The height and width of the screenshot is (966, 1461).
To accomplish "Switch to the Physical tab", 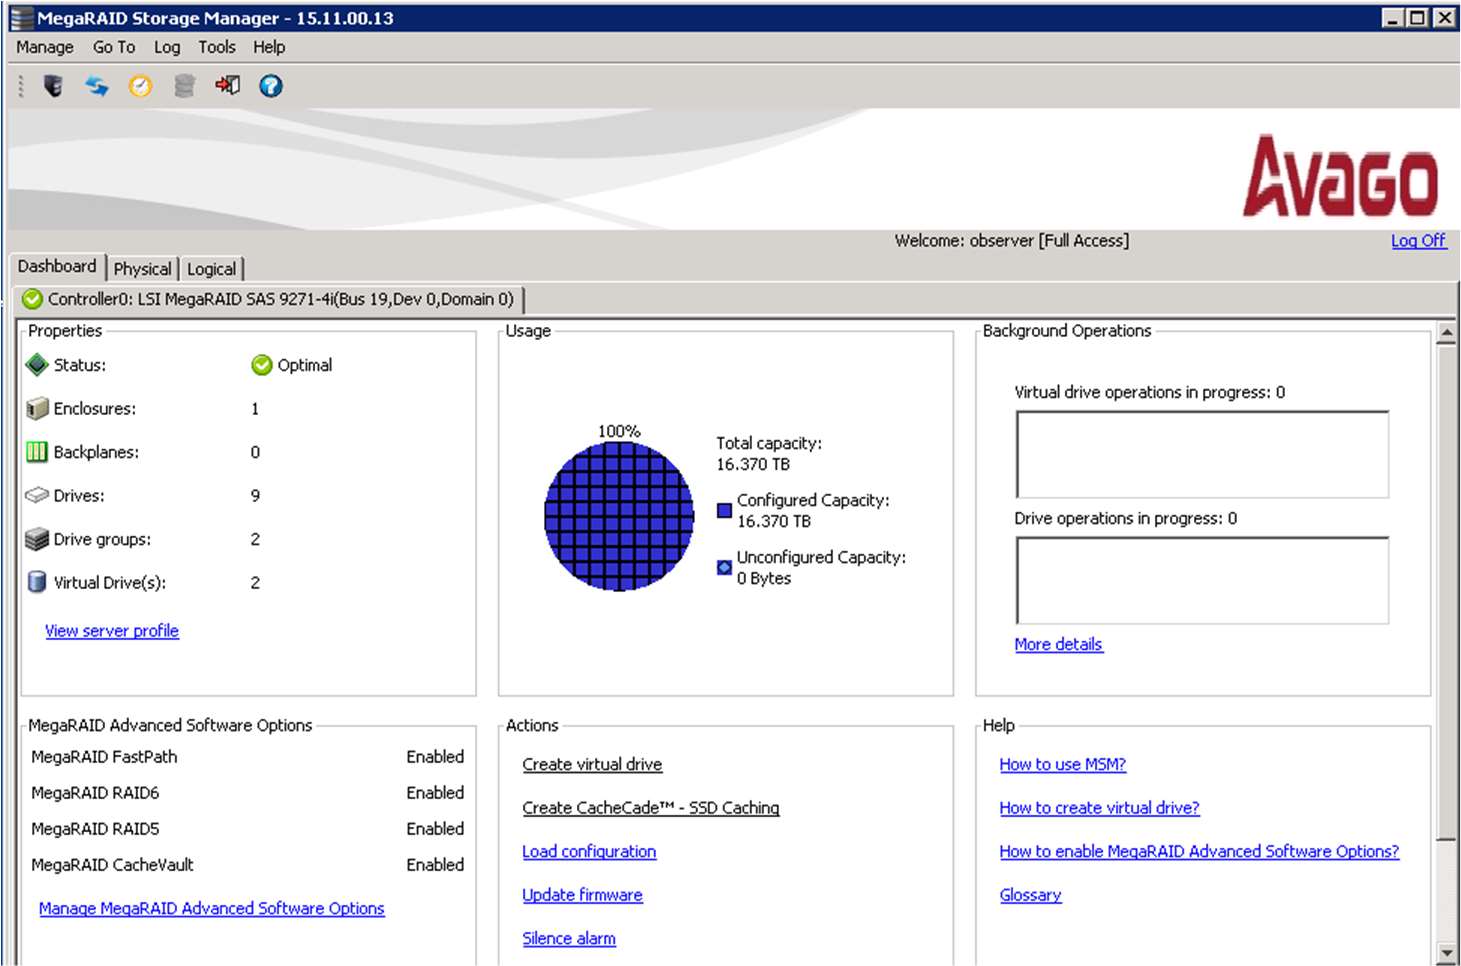I will [142, 269].
